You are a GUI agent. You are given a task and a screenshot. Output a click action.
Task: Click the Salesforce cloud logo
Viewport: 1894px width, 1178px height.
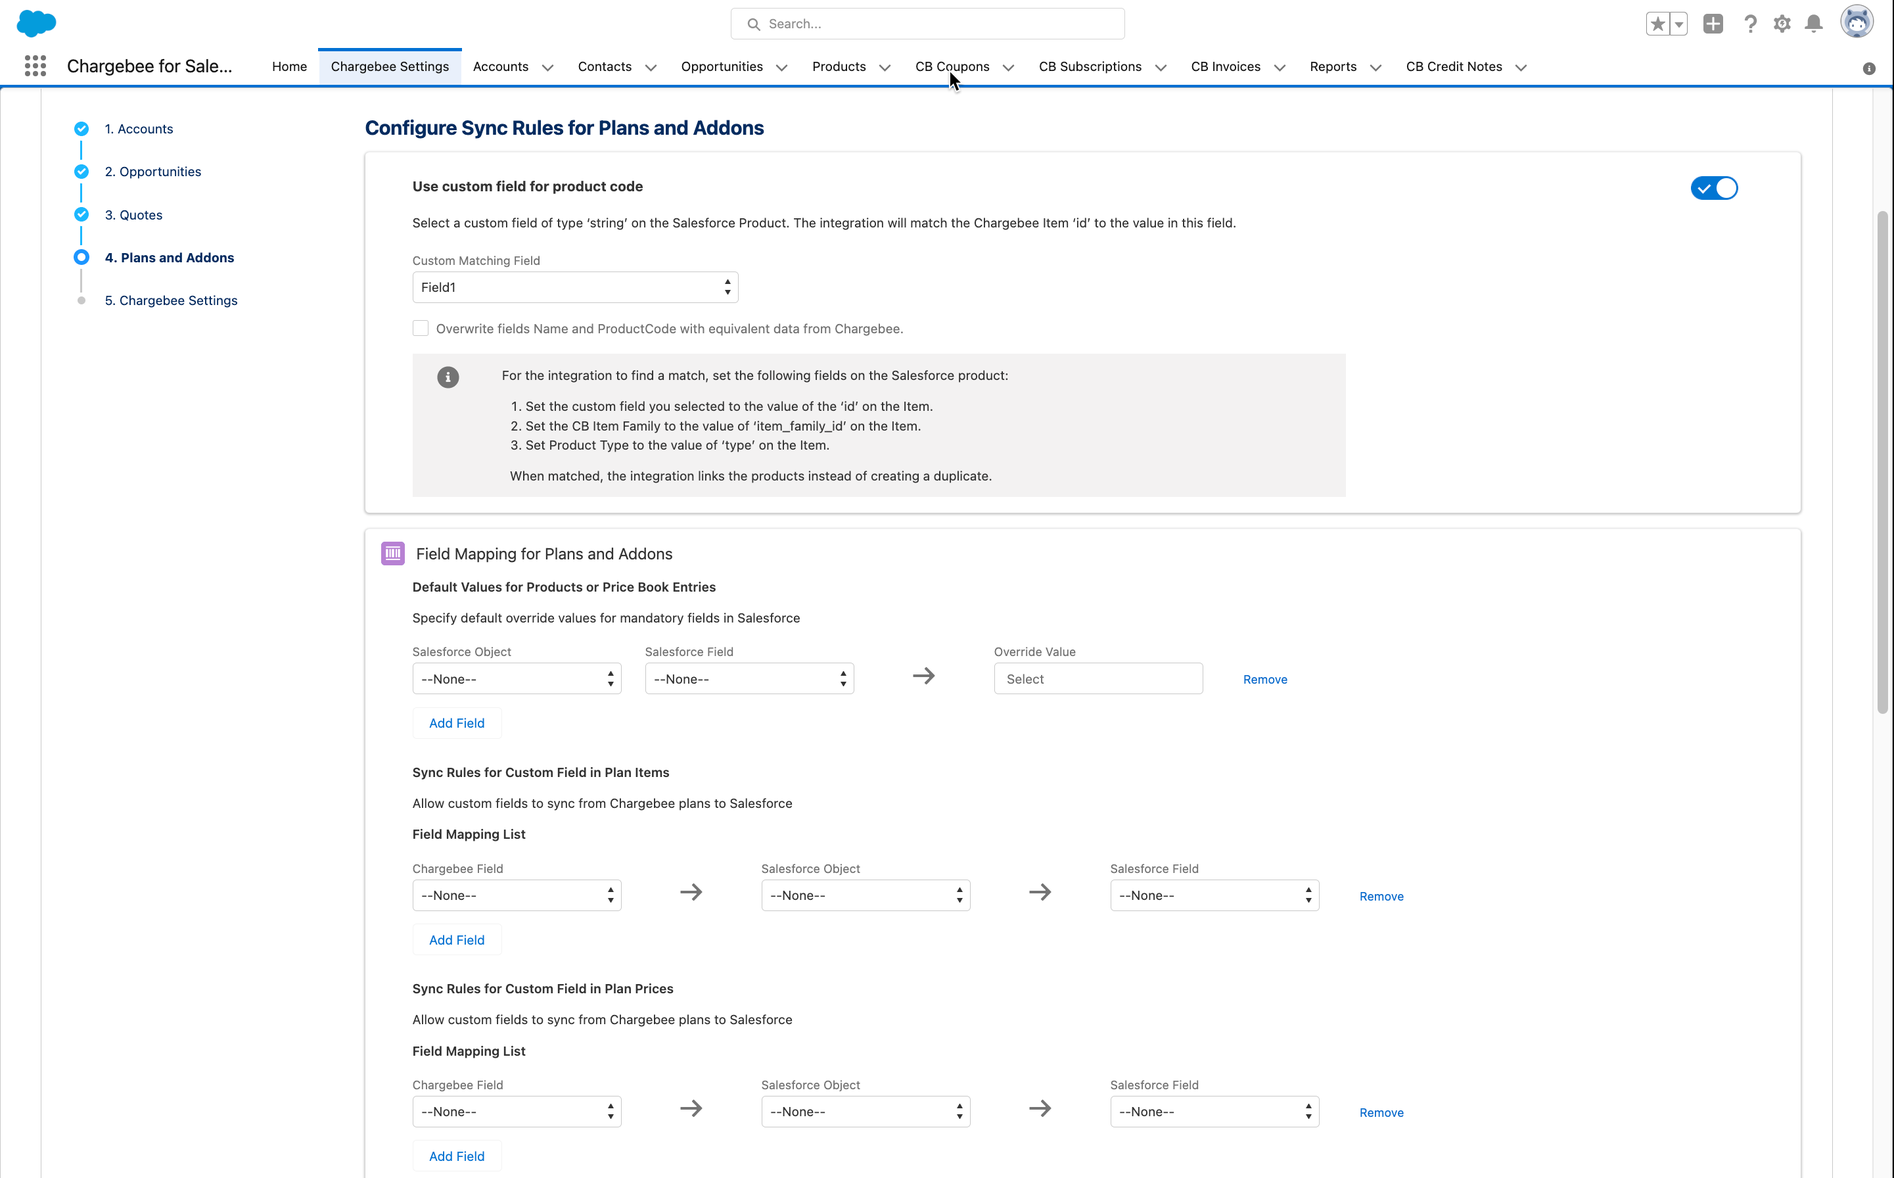click(x=37, y=23)
